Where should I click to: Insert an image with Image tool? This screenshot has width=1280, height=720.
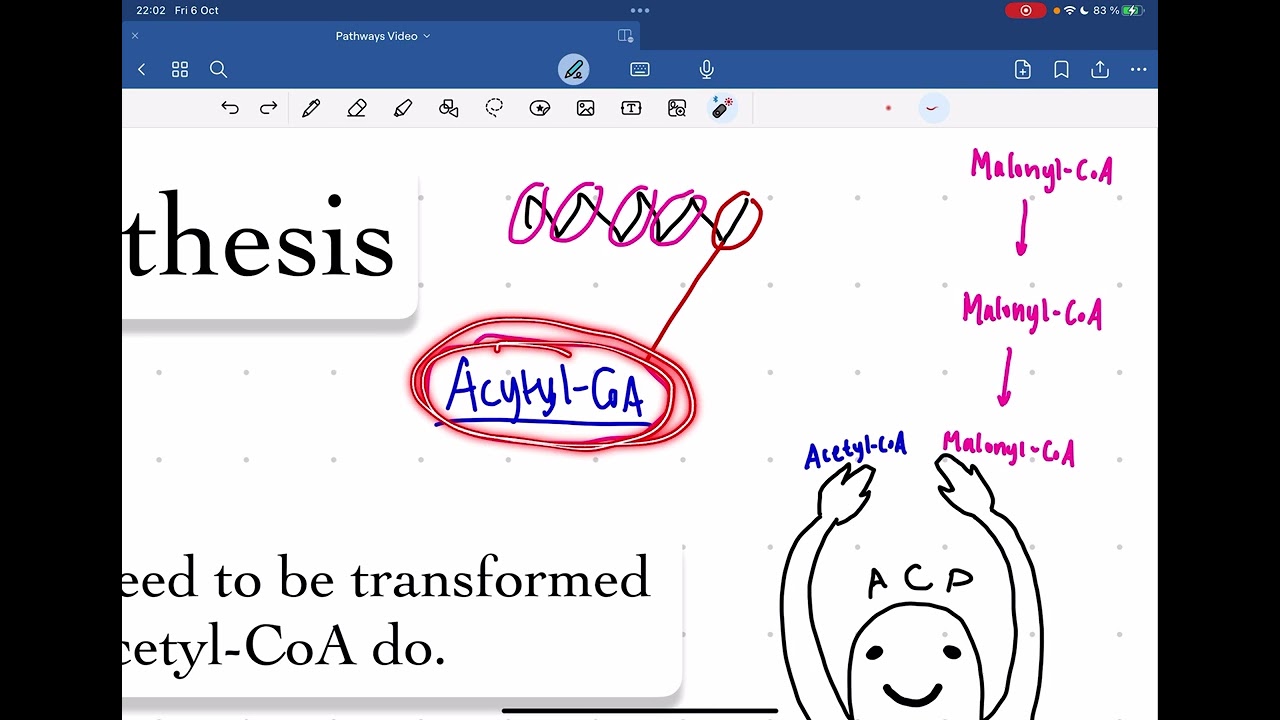(586, 108)
